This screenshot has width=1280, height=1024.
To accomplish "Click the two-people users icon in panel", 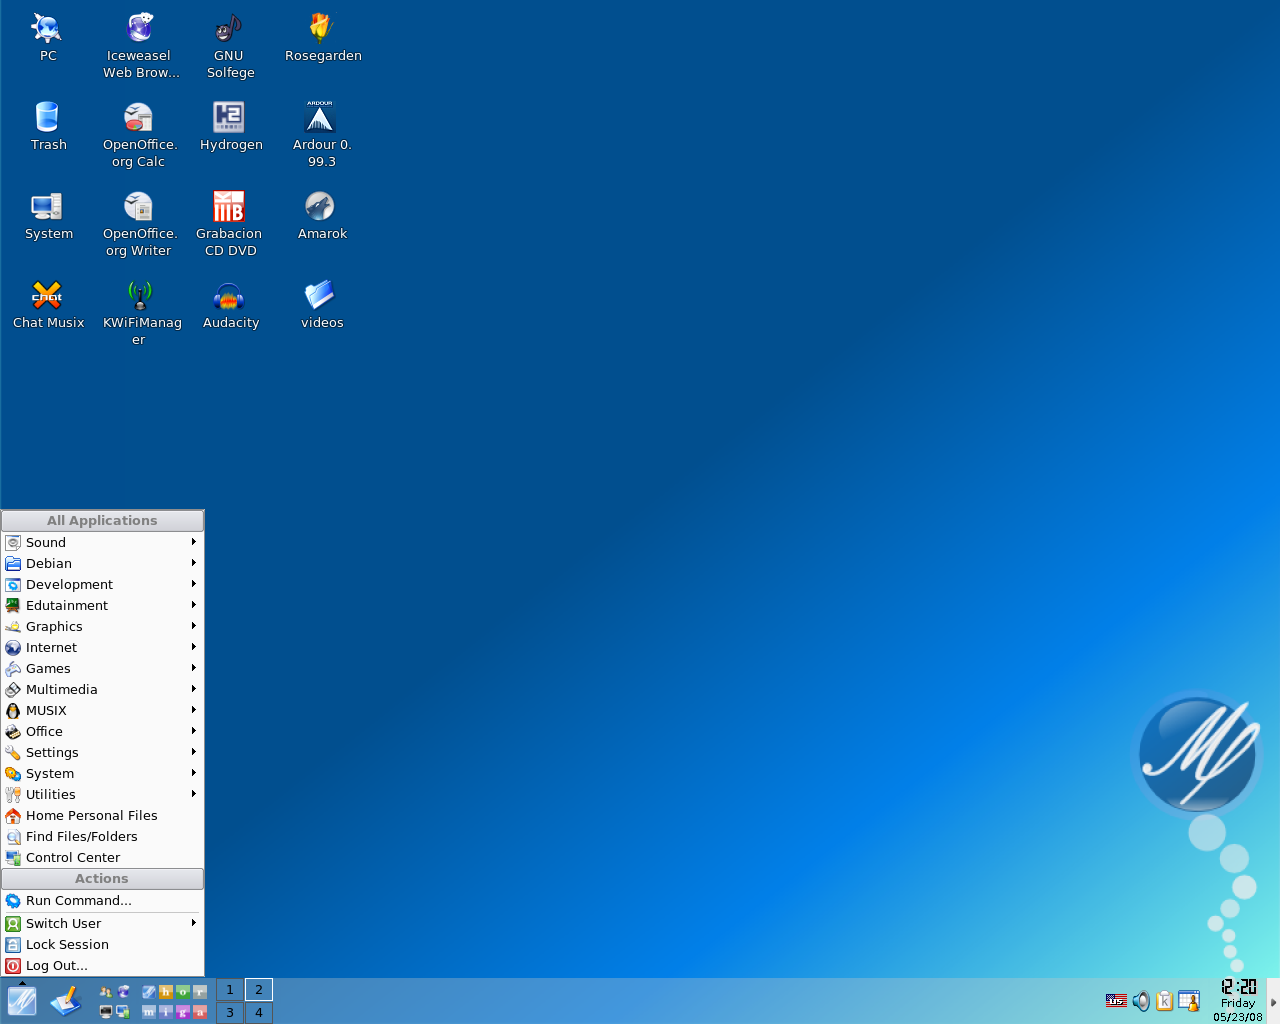I will point(106,992).
